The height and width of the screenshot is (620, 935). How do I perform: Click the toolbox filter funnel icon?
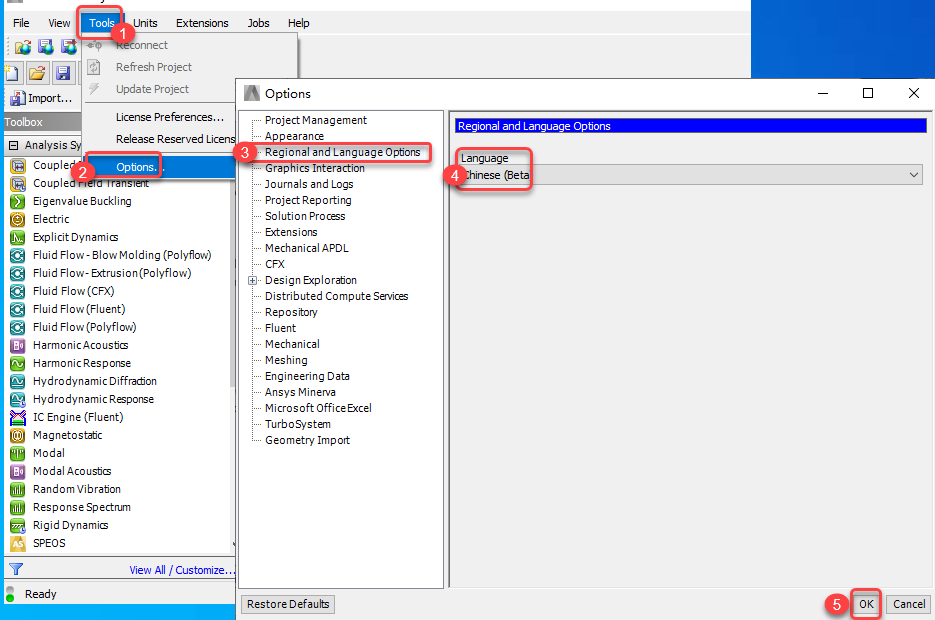(x=16, y=569)
